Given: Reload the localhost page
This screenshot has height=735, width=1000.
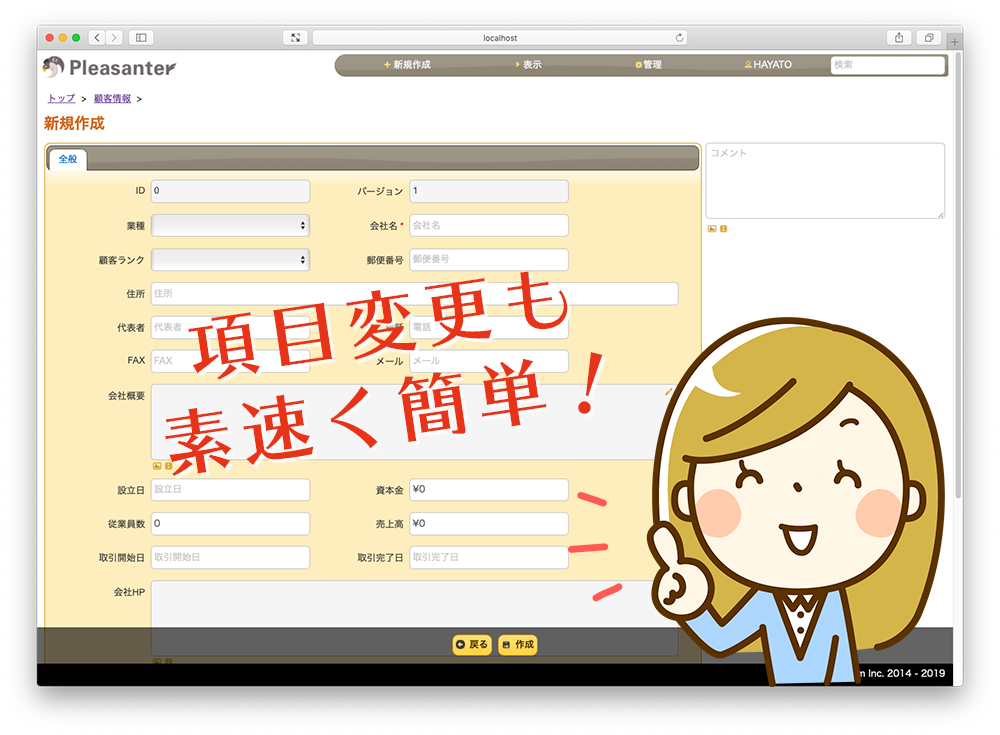Looking at the screenshot, I should (680, 38).
